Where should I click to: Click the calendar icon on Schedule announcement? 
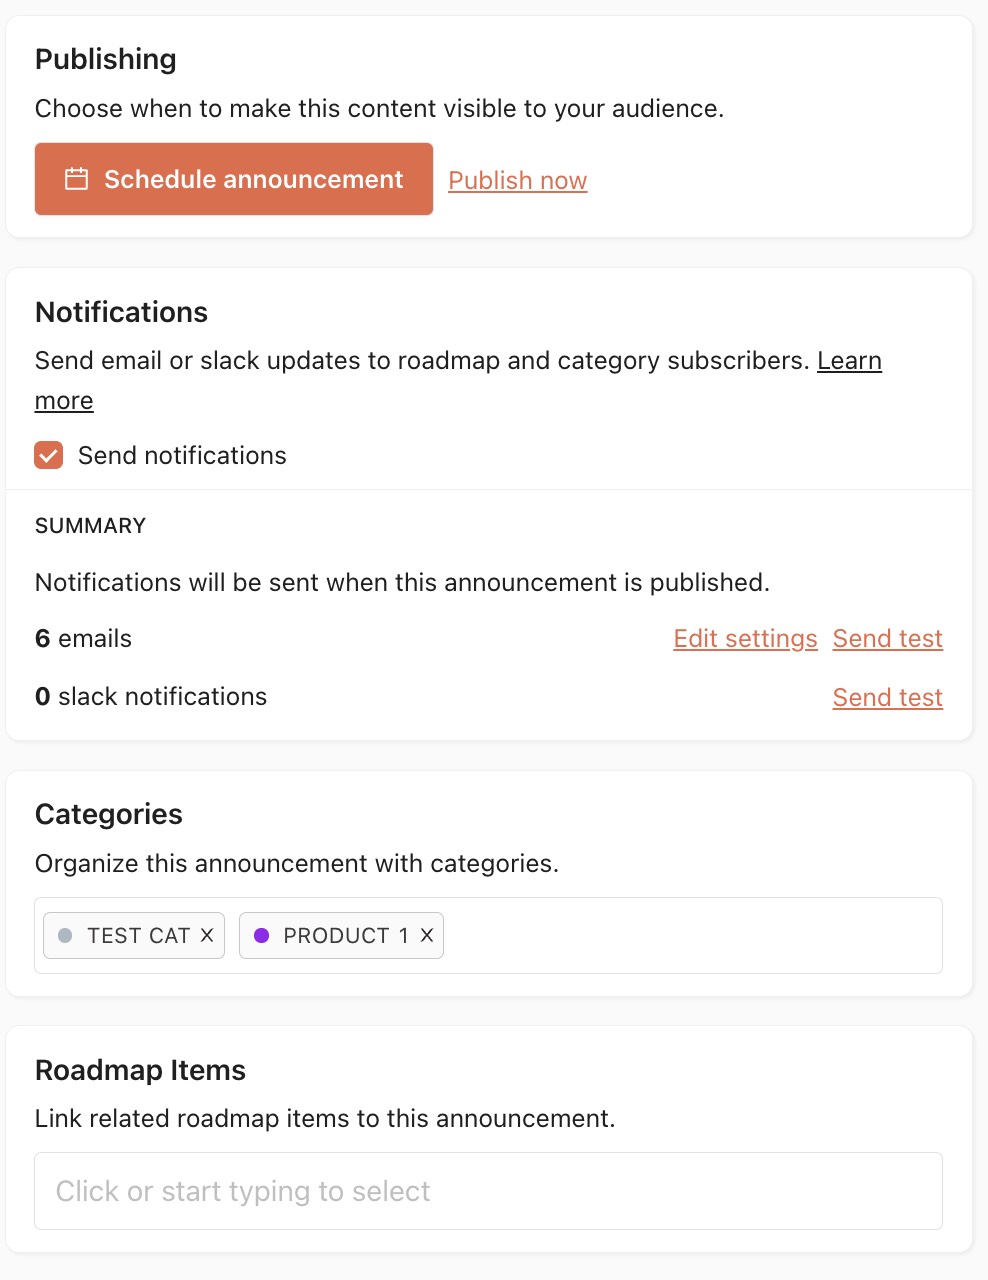click(76, 179)
